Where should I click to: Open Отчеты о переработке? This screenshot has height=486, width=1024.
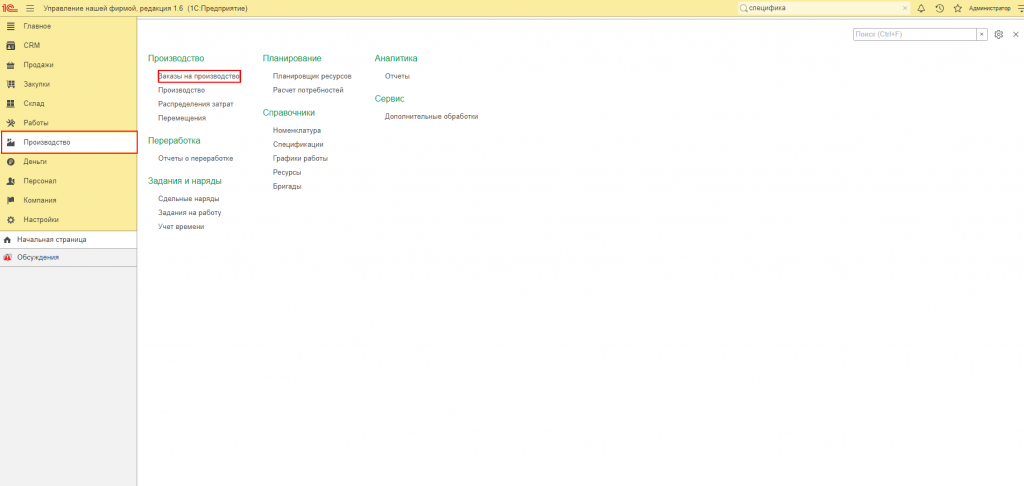(x=196, y=158)
